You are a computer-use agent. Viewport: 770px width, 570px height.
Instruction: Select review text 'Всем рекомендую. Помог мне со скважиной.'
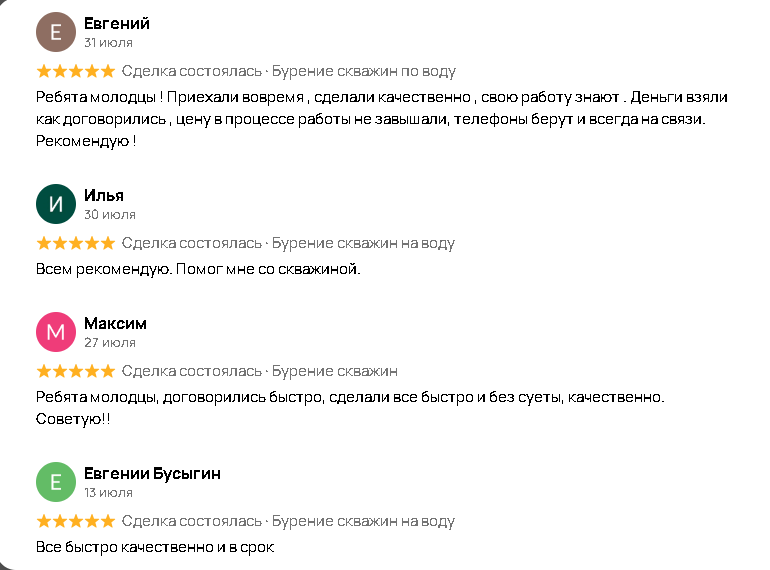click(x=197, y=269)
